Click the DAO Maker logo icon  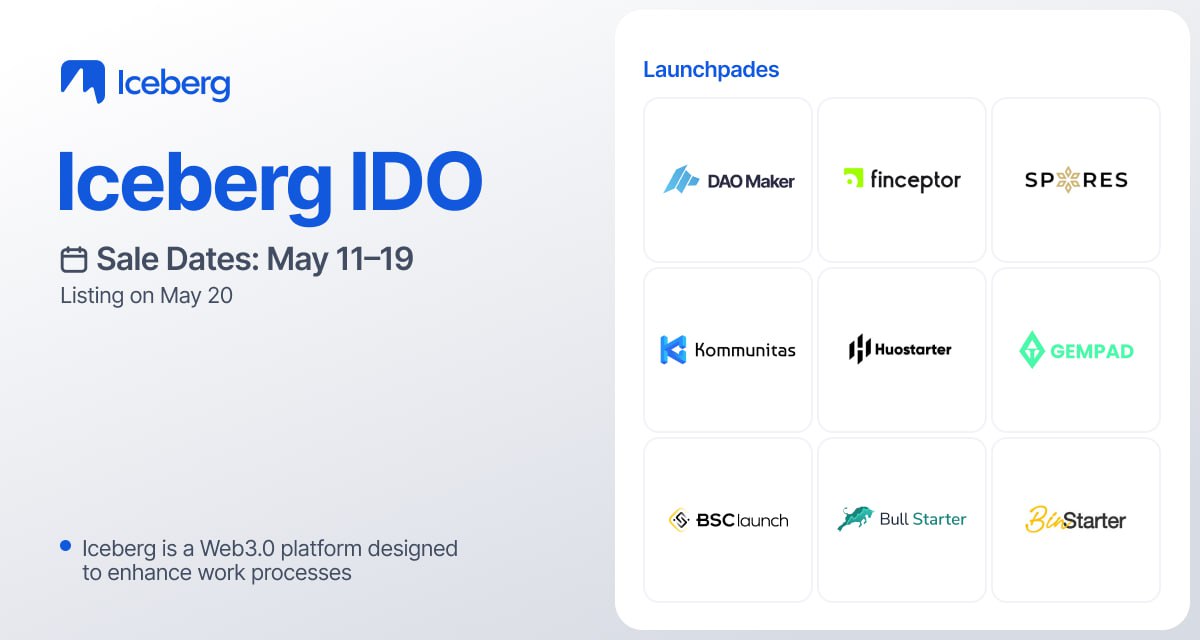pyautogui.click(x=681, y=180)
